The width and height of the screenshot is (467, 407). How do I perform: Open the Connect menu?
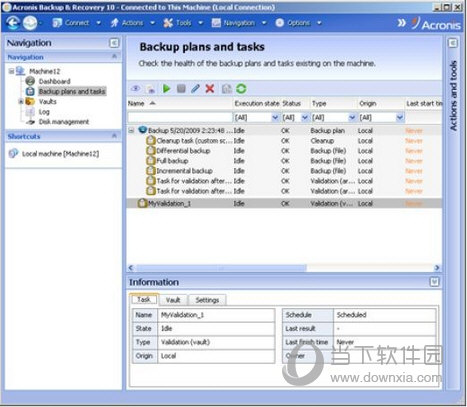77,23
